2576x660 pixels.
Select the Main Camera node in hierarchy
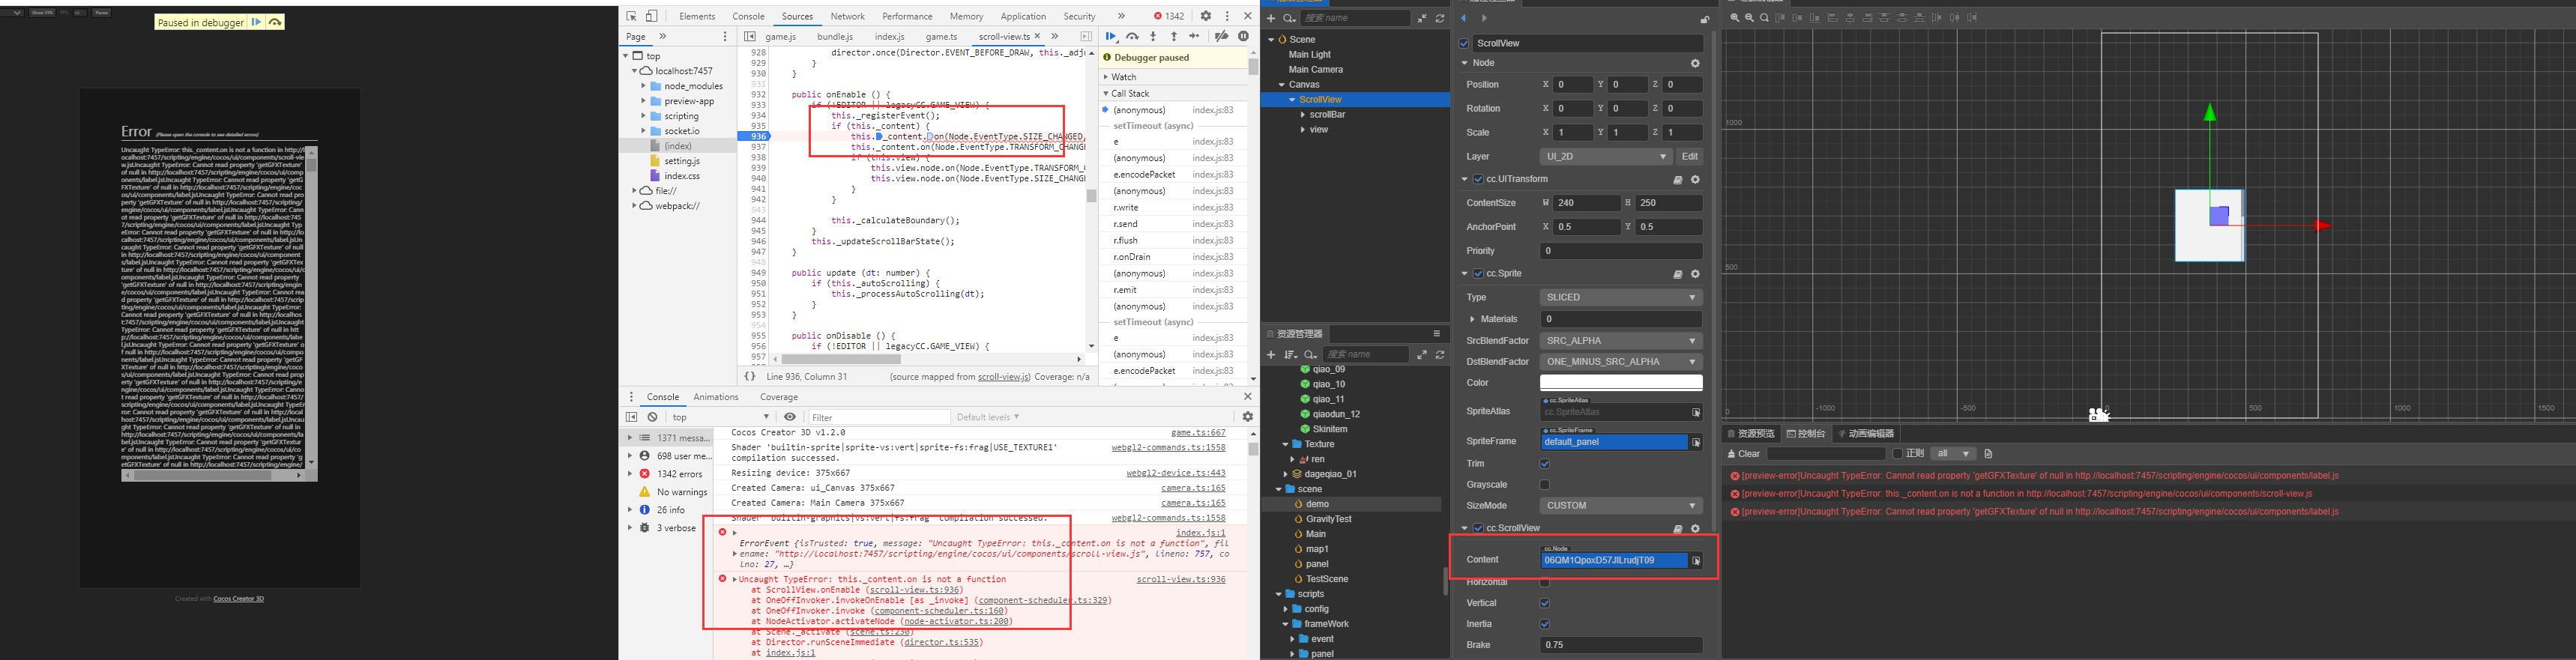(1315, 70)
